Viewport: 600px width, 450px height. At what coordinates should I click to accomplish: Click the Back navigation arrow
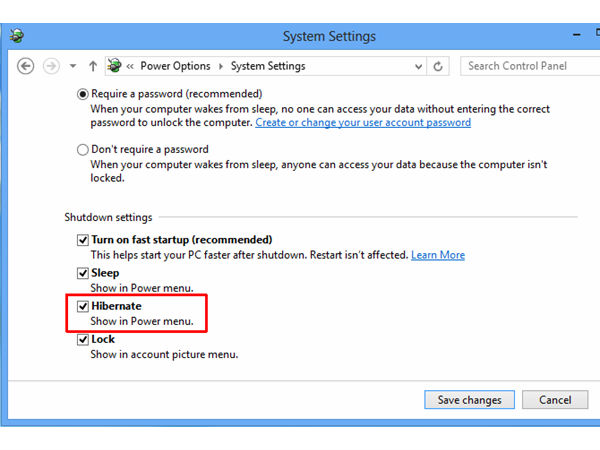coord(26,66)
